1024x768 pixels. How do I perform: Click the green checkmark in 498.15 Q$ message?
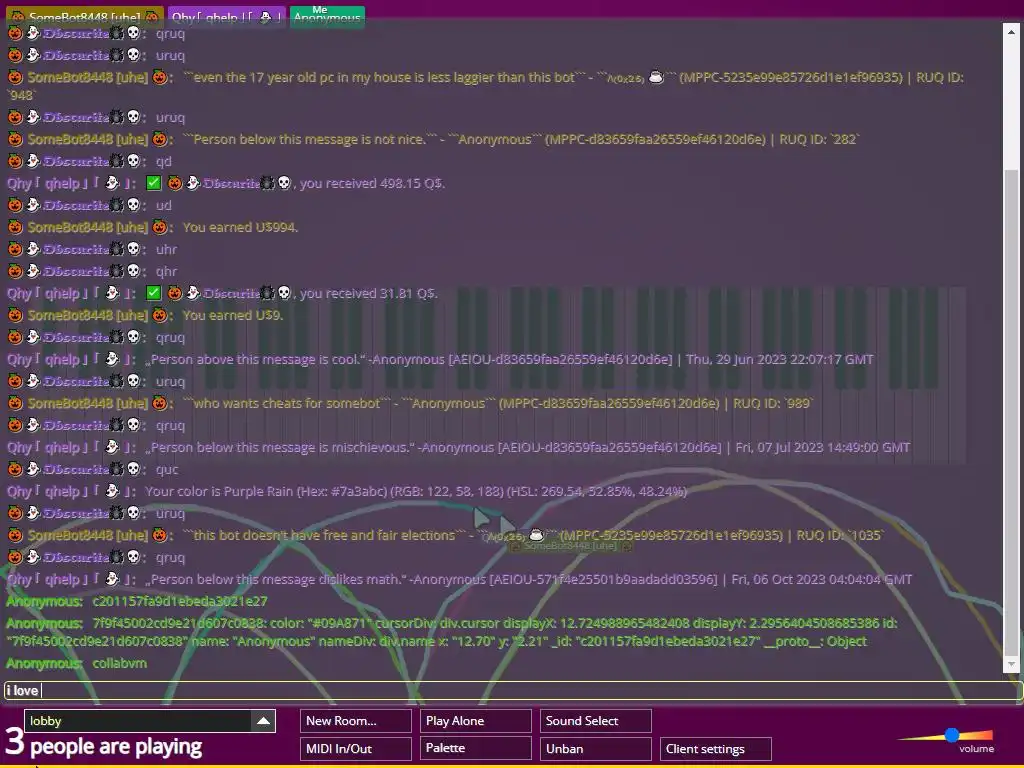pyautogui.click(x=153, y=184)
